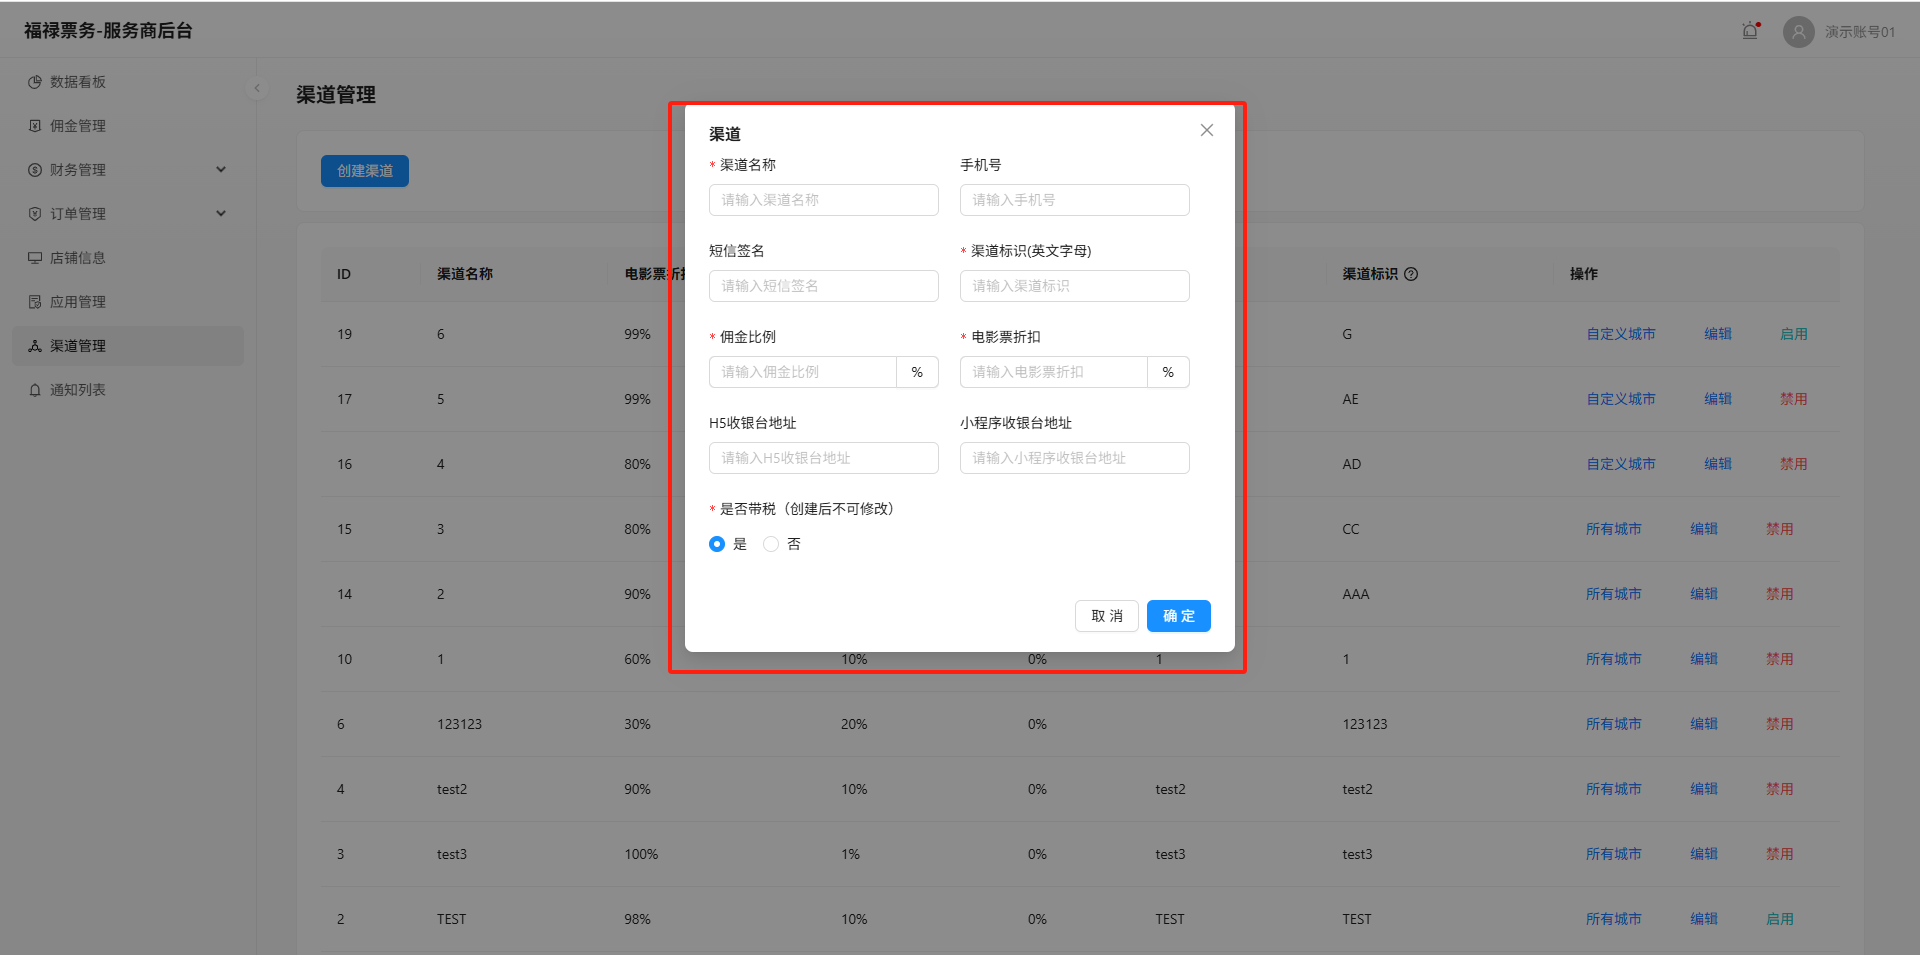
Task: Open 渠道管理 in the sidebar
Action: pos(78,346)
